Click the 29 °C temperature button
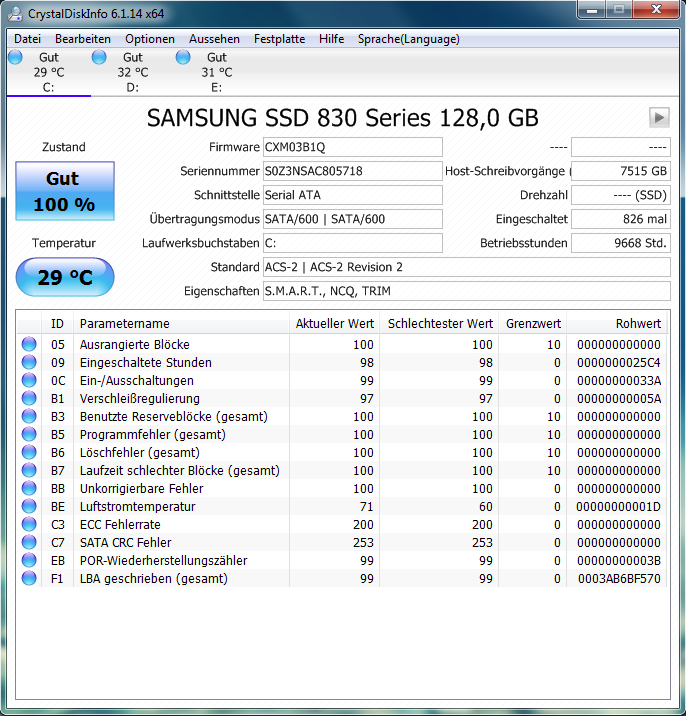This screenshot has height=716, width=686. coord(65,277)
